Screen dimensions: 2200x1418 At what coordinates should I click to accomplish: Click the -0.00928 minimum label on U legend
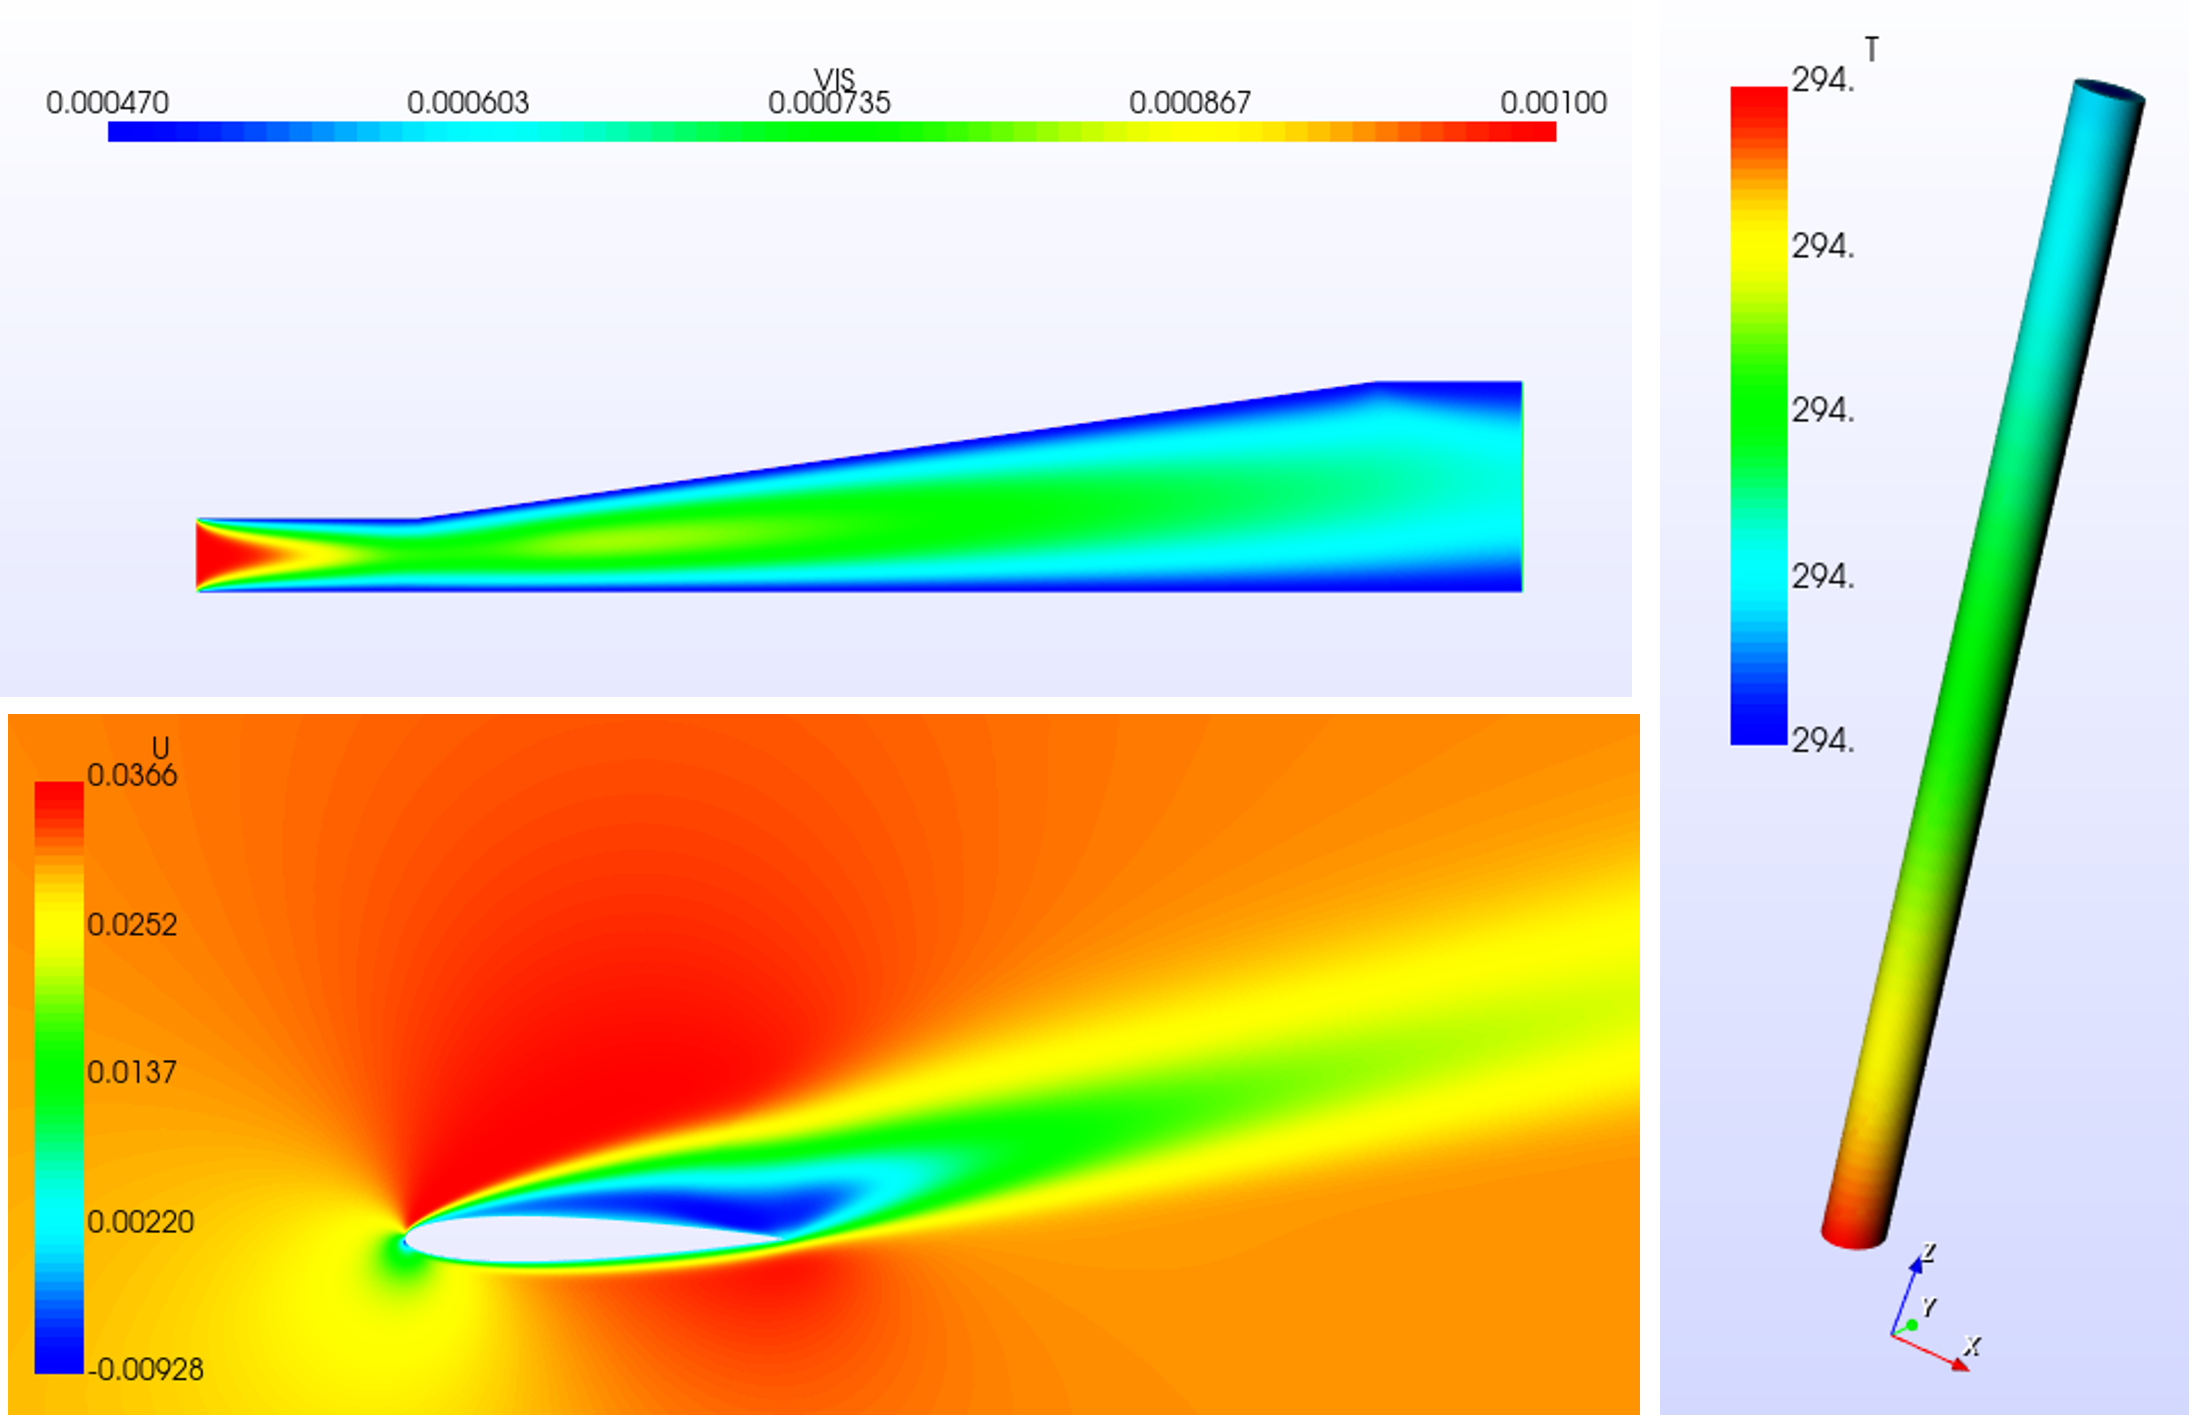click(x=146, y=1369)
